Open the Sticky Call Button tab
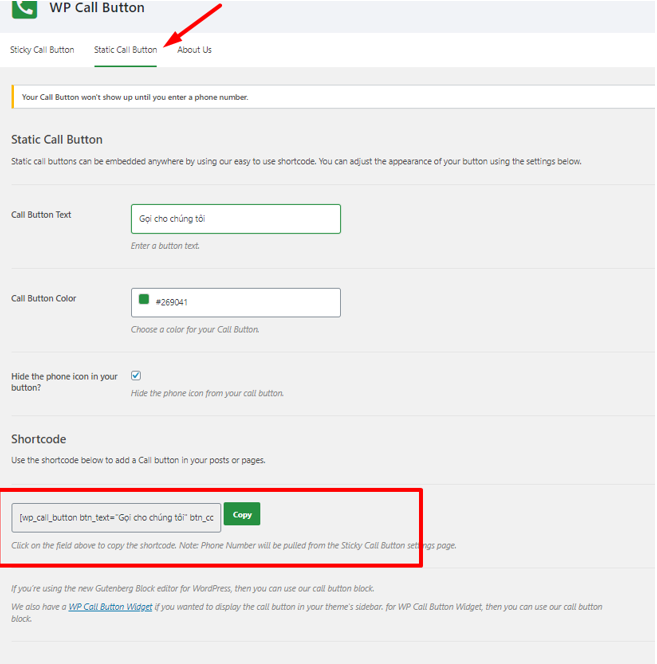The height and width of the screenshot is (664, 657). click(x=42, y=50)
